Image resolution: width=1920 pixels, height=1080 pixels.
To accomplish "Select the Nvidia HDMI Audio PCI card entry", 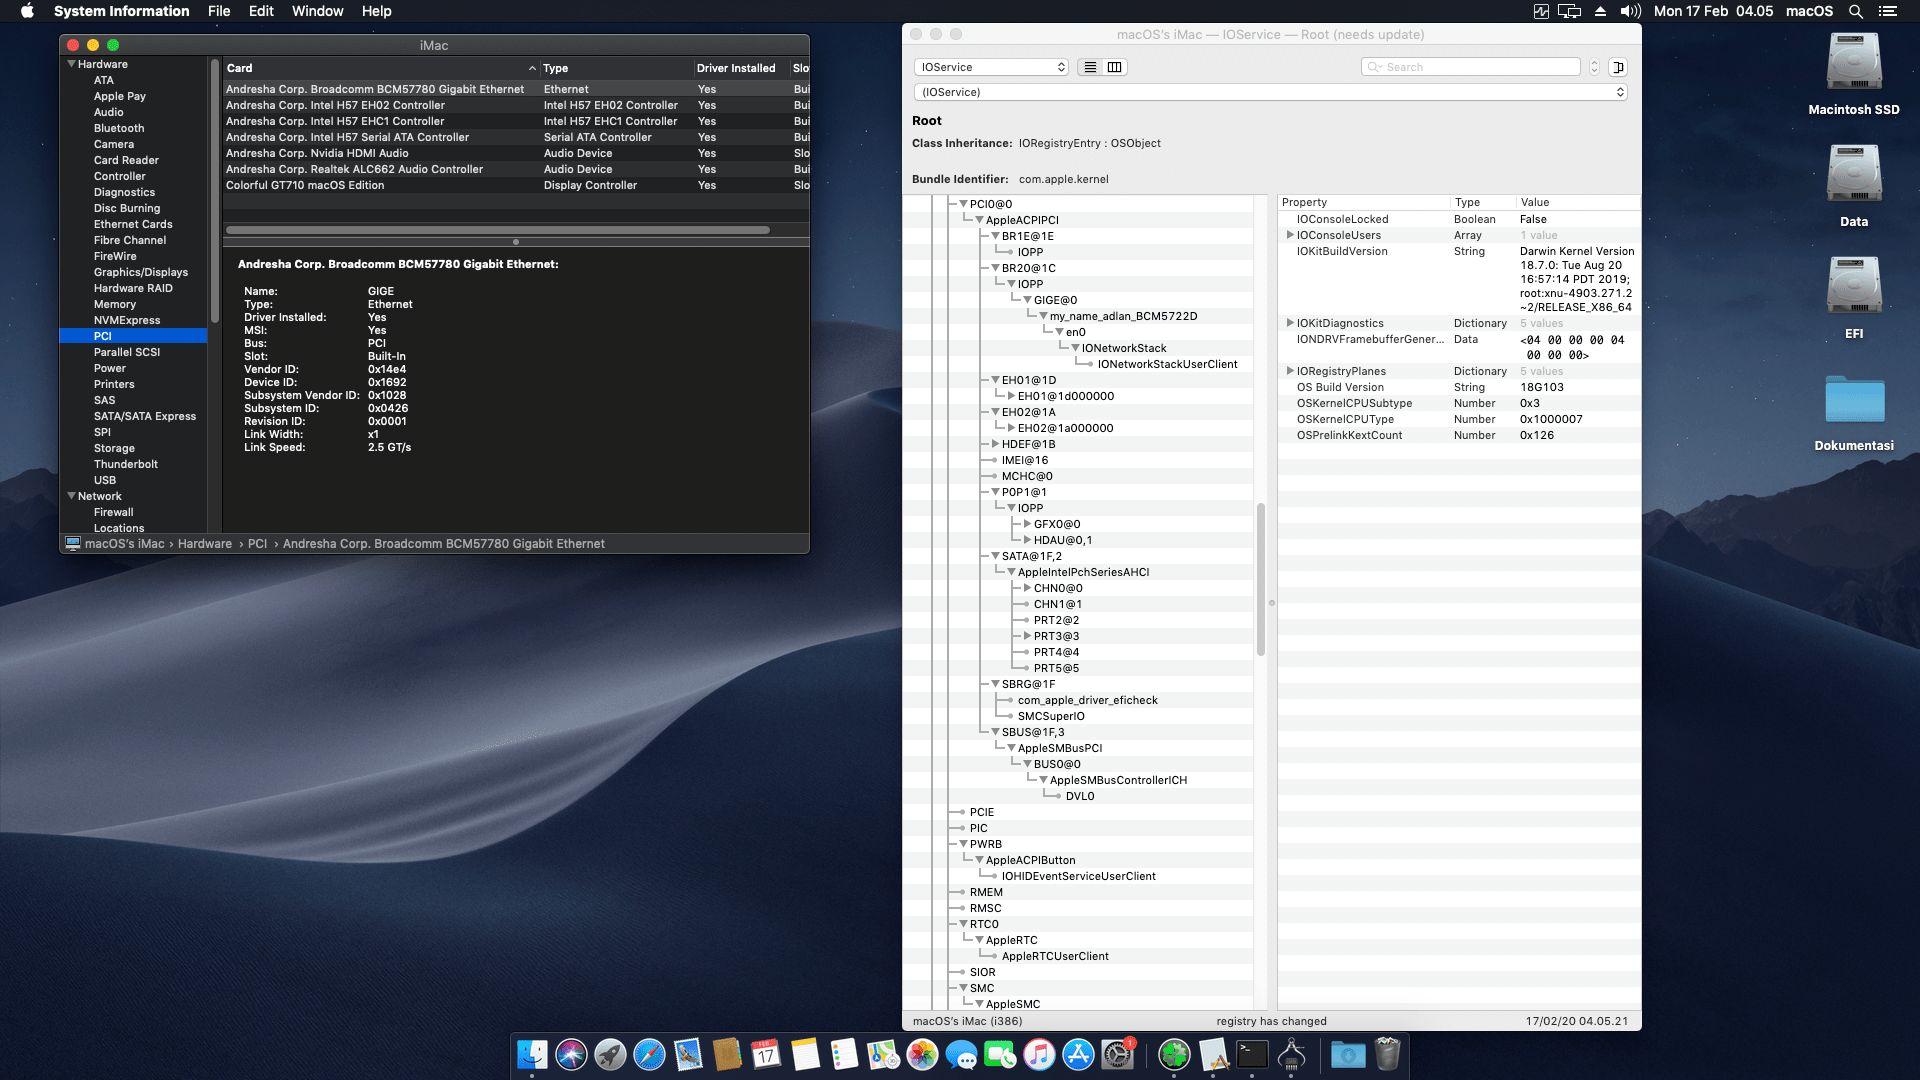I will click(x=317, y=153).
